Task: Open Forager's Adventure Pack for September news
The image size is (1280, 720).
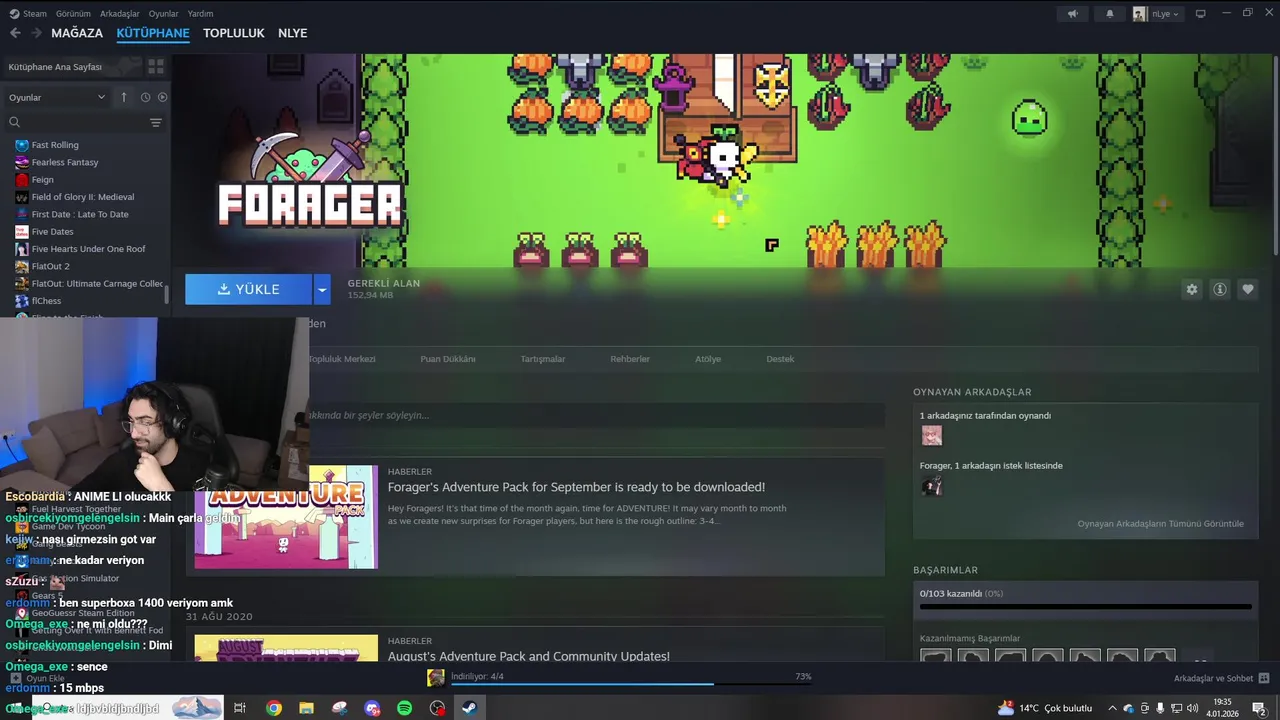Action: [x=576, y=487]
